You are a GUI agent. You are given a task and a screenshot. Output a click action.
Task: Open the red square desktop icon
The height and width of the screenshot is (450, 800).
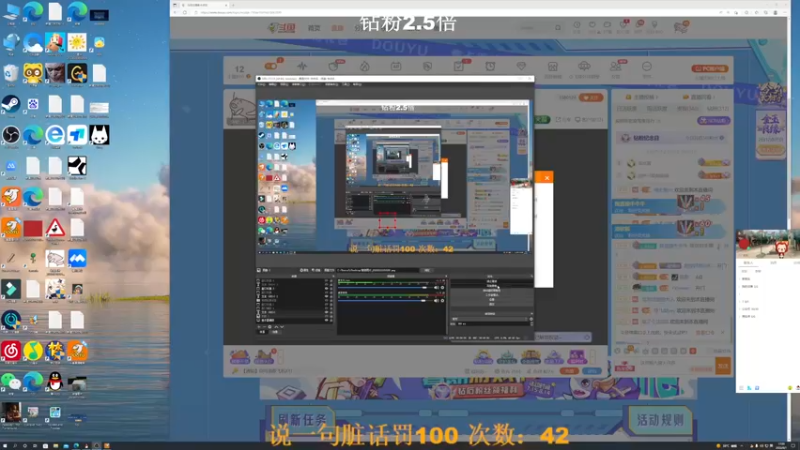(33, 228)
